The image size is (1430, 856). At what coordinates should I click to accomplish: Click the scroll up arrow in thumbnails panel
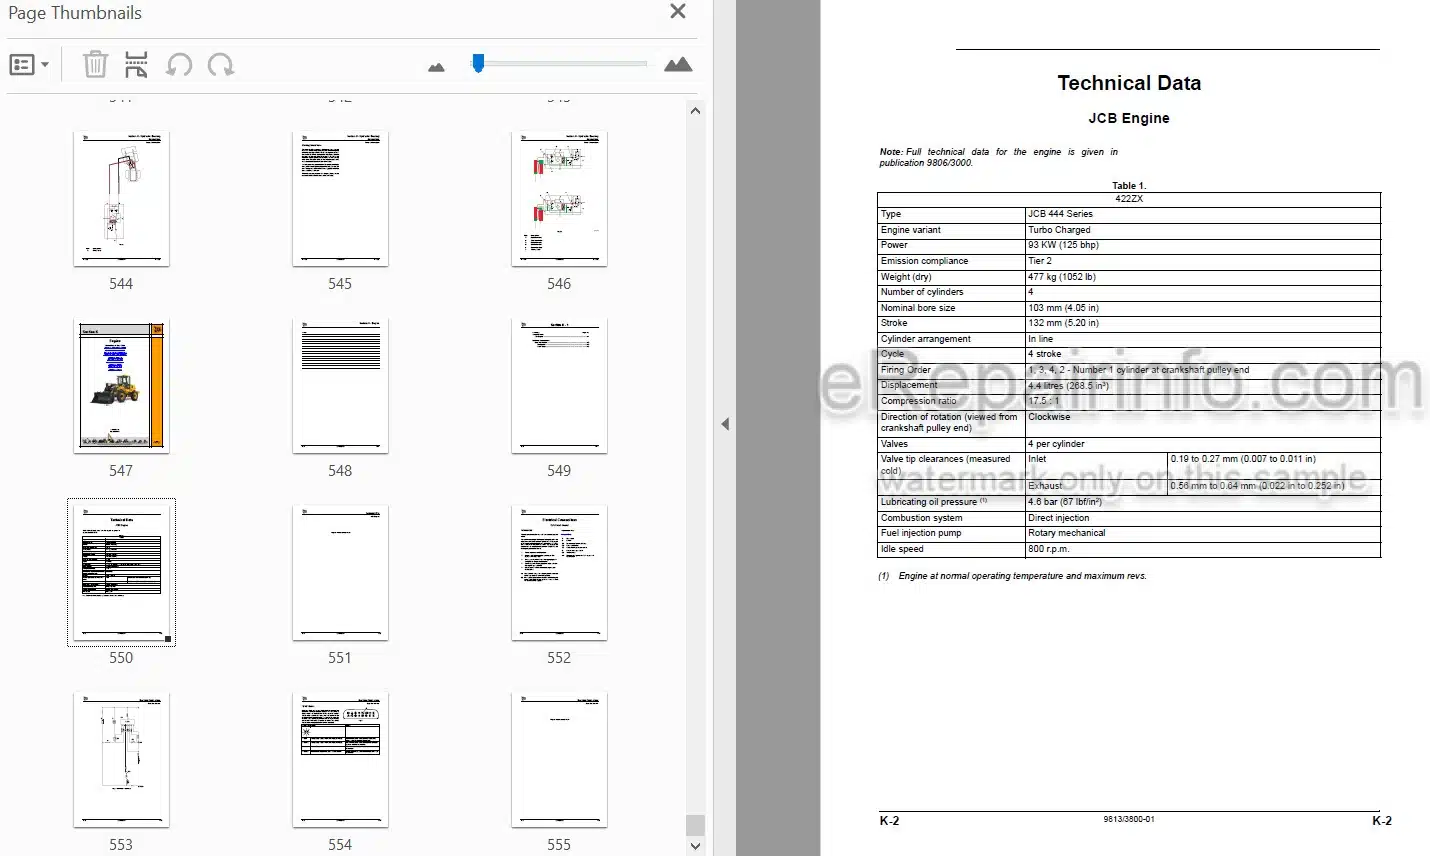695,111
